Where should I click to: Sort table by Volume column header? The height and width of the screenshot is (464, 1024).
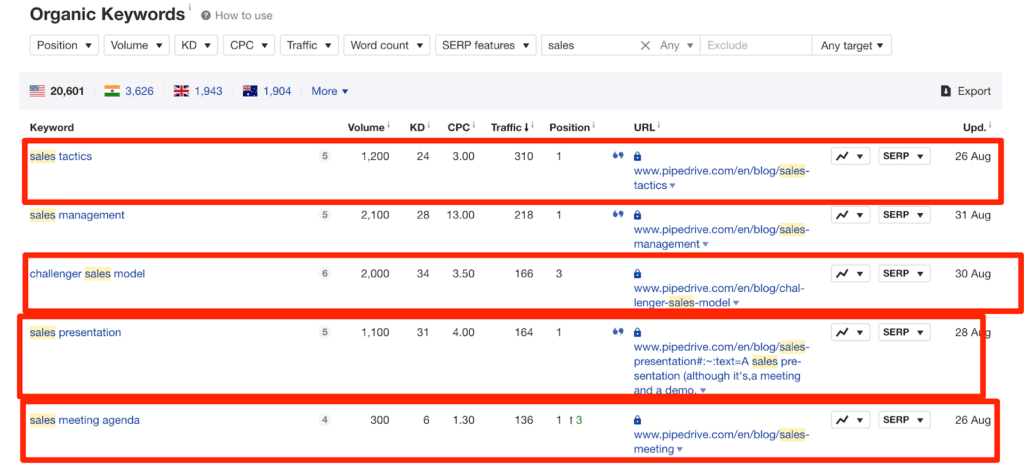point(368,127)
